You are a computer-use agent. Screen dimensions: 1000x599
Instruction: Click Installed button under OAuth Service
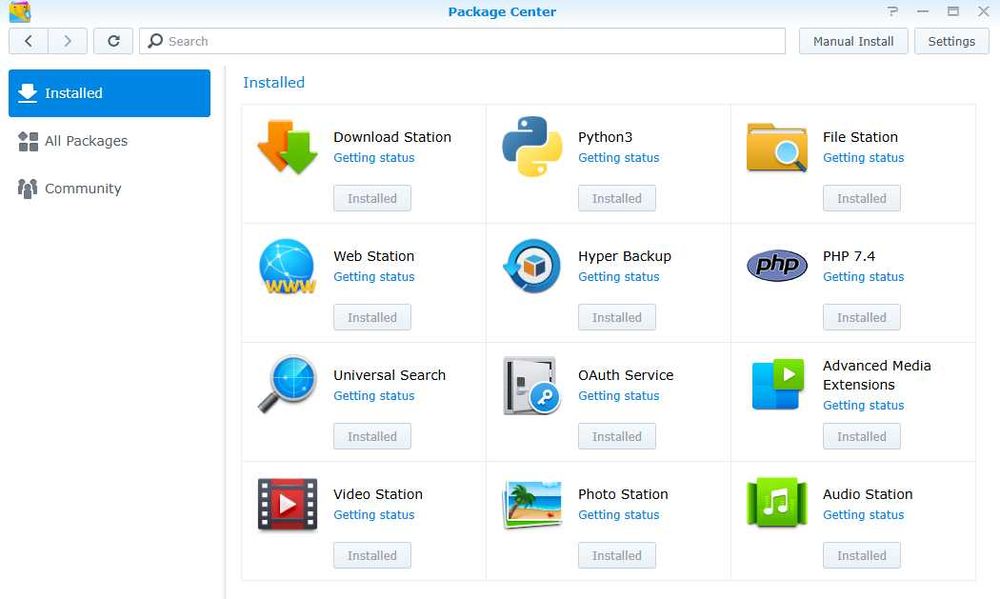click(617, 436)
